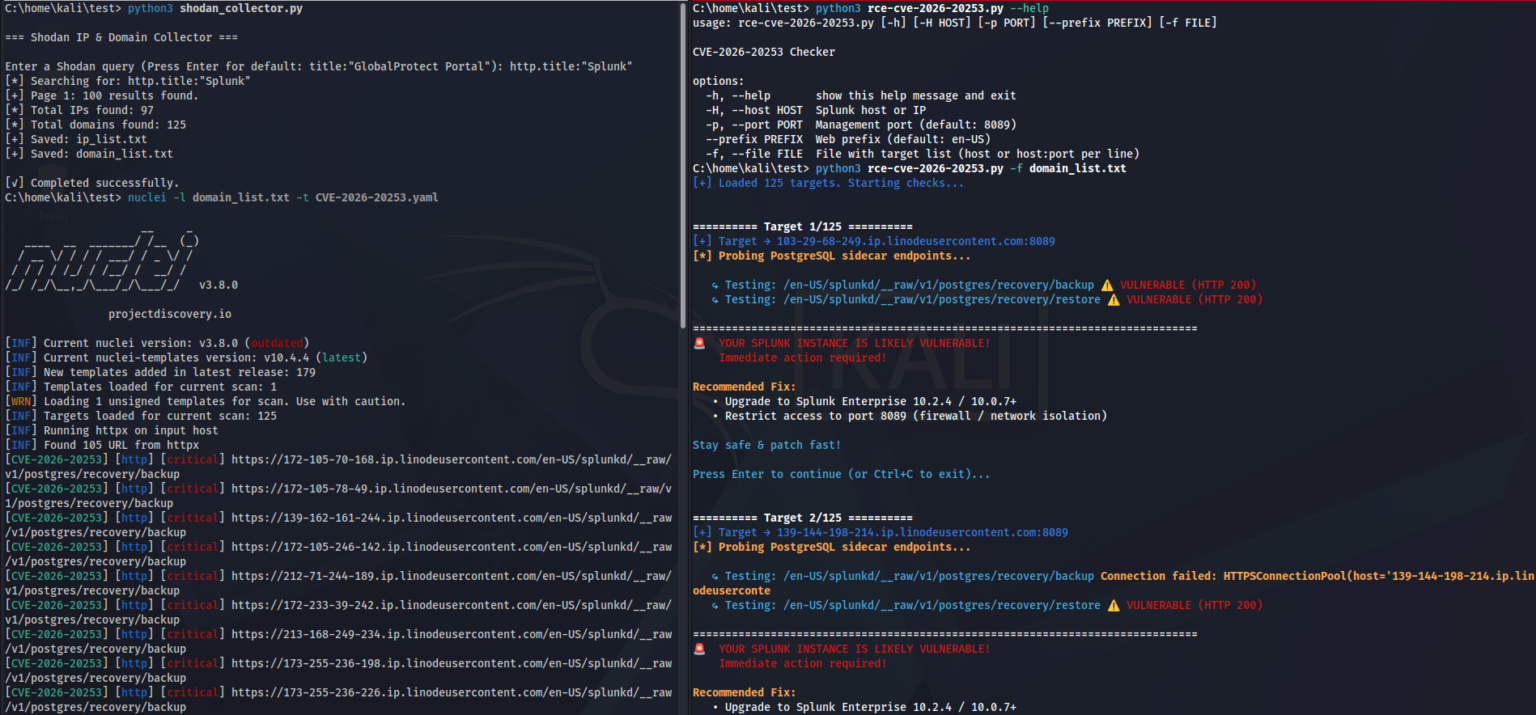The width and height of the screenshot is (1536, 715).
Task: Click the 'Target 2/125' header
Action: pos(803,518)
